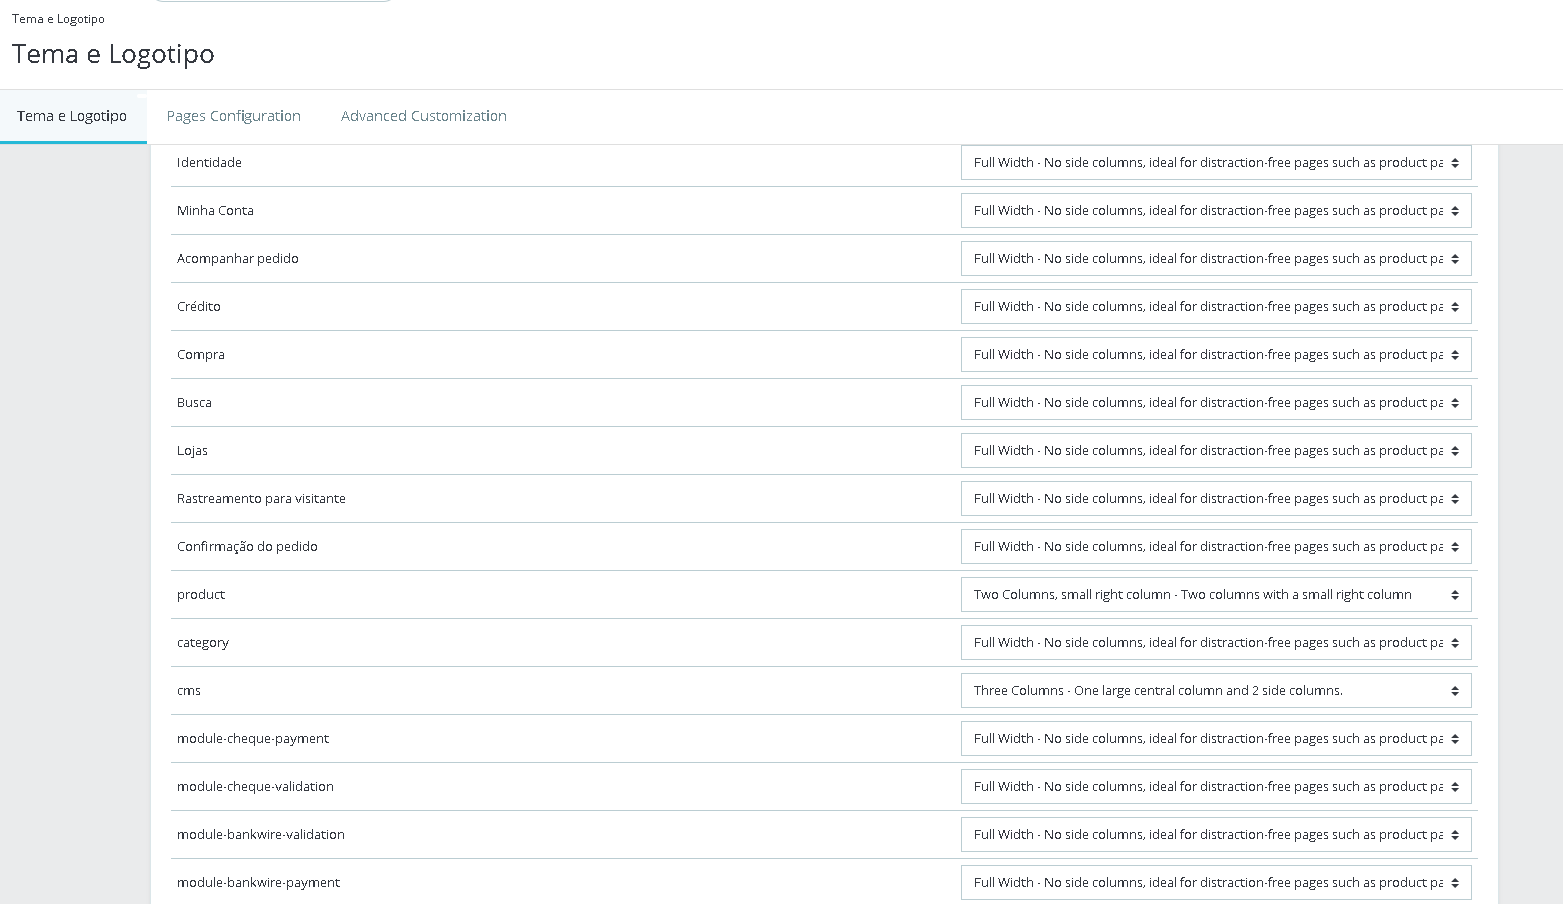The image size is (1563, 904).
Task: Click the cms row label
Action: tap(189, 691)
